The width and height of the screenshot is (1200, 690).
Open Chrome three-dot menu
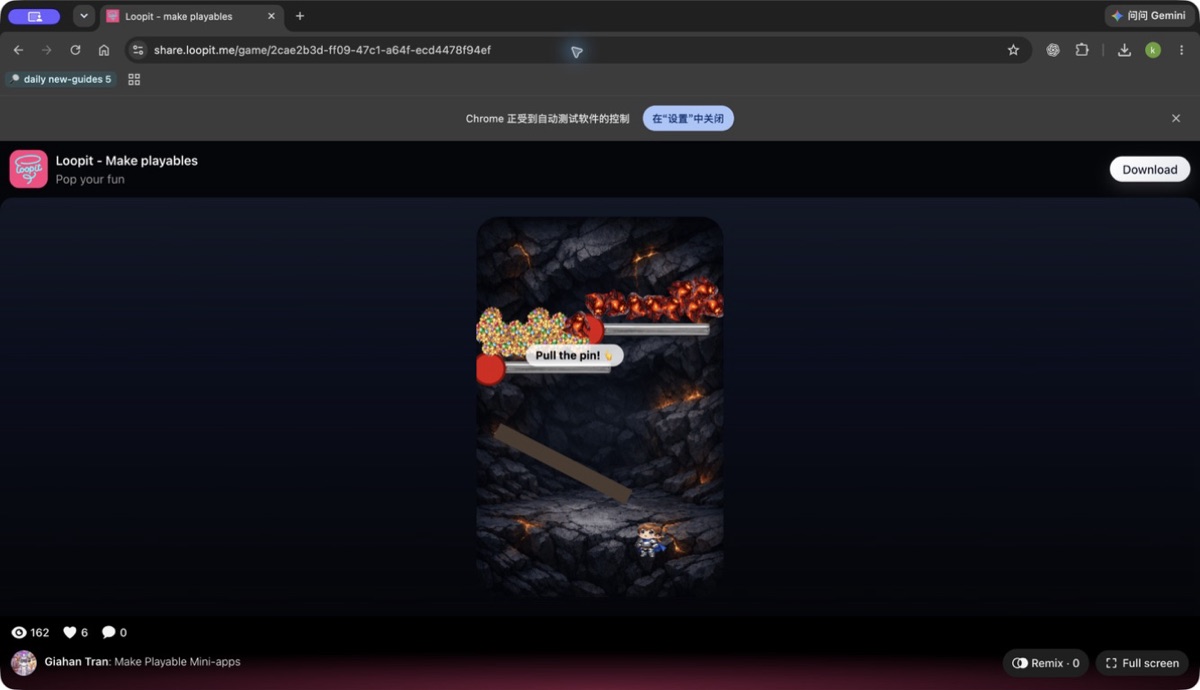tap(1181, 50)
